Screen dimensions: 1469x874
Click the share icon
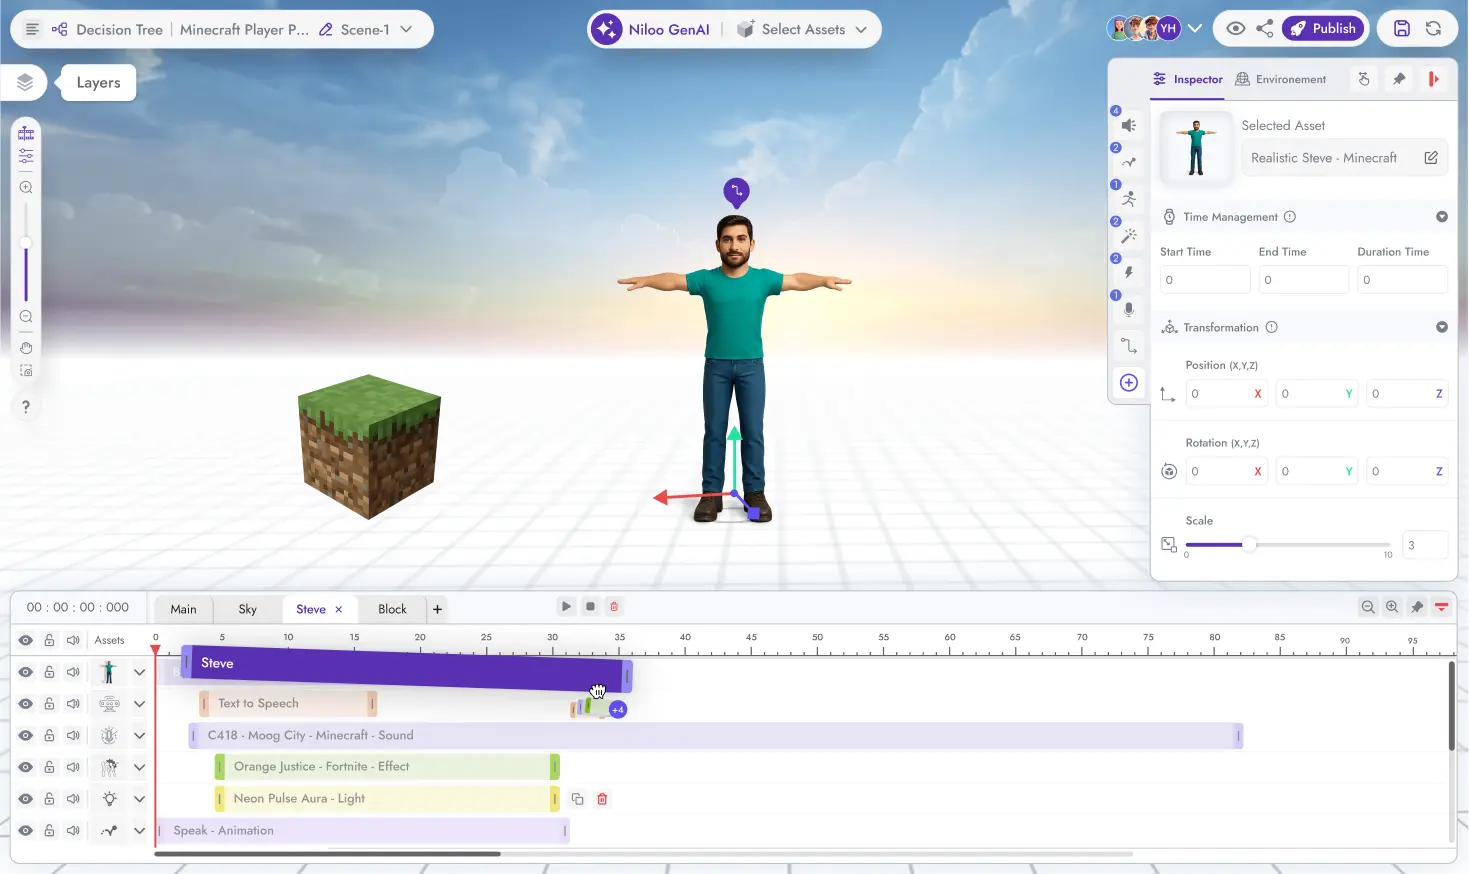[x=1265, y=28]
